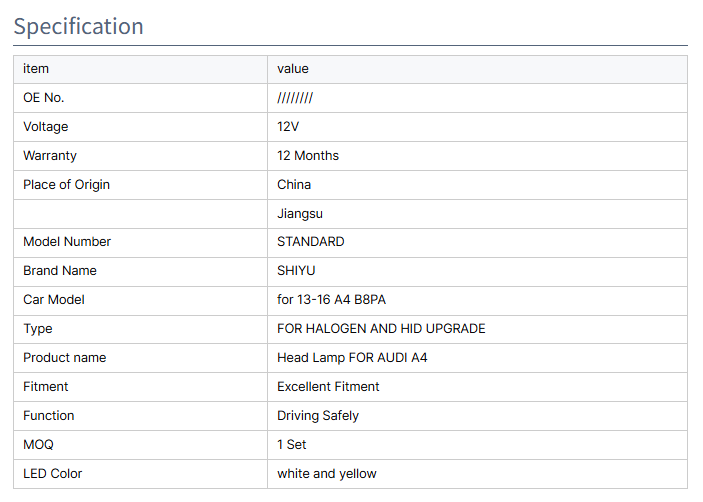Select the Place of Origin label
Screen dimensions: 703x502
pyautogui.click(x=67, y=185)
